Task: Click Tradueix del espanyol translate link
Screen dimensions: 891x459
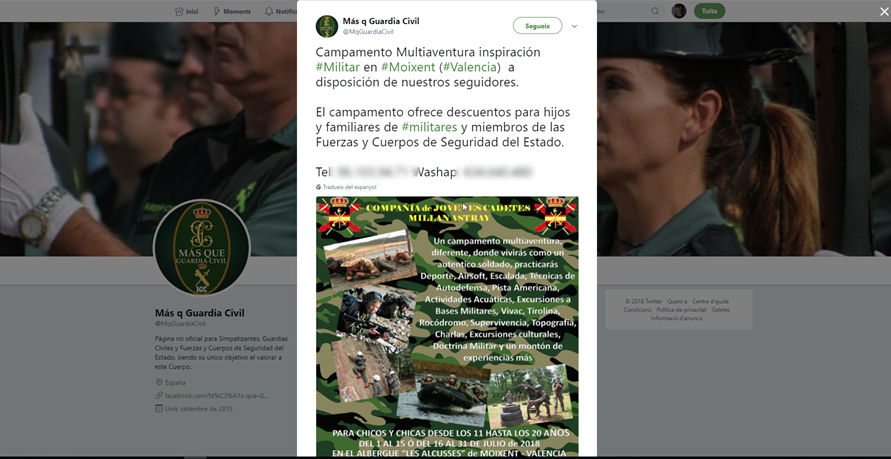Action: tap(346, 187)
